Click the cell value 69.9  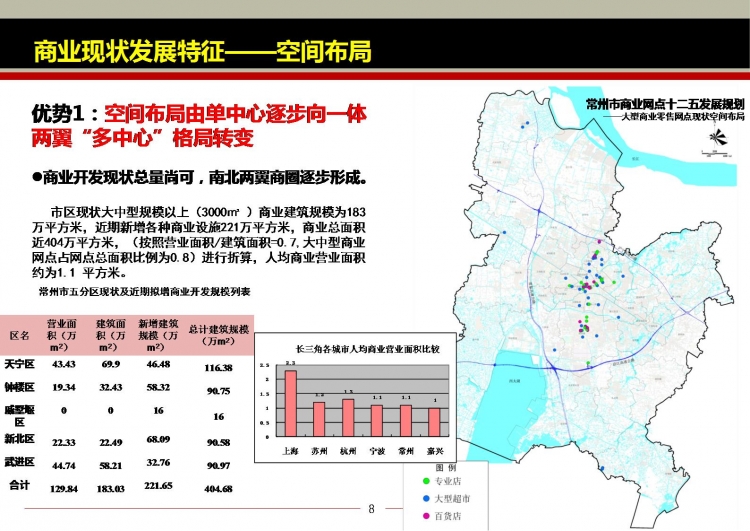point(110,364)
